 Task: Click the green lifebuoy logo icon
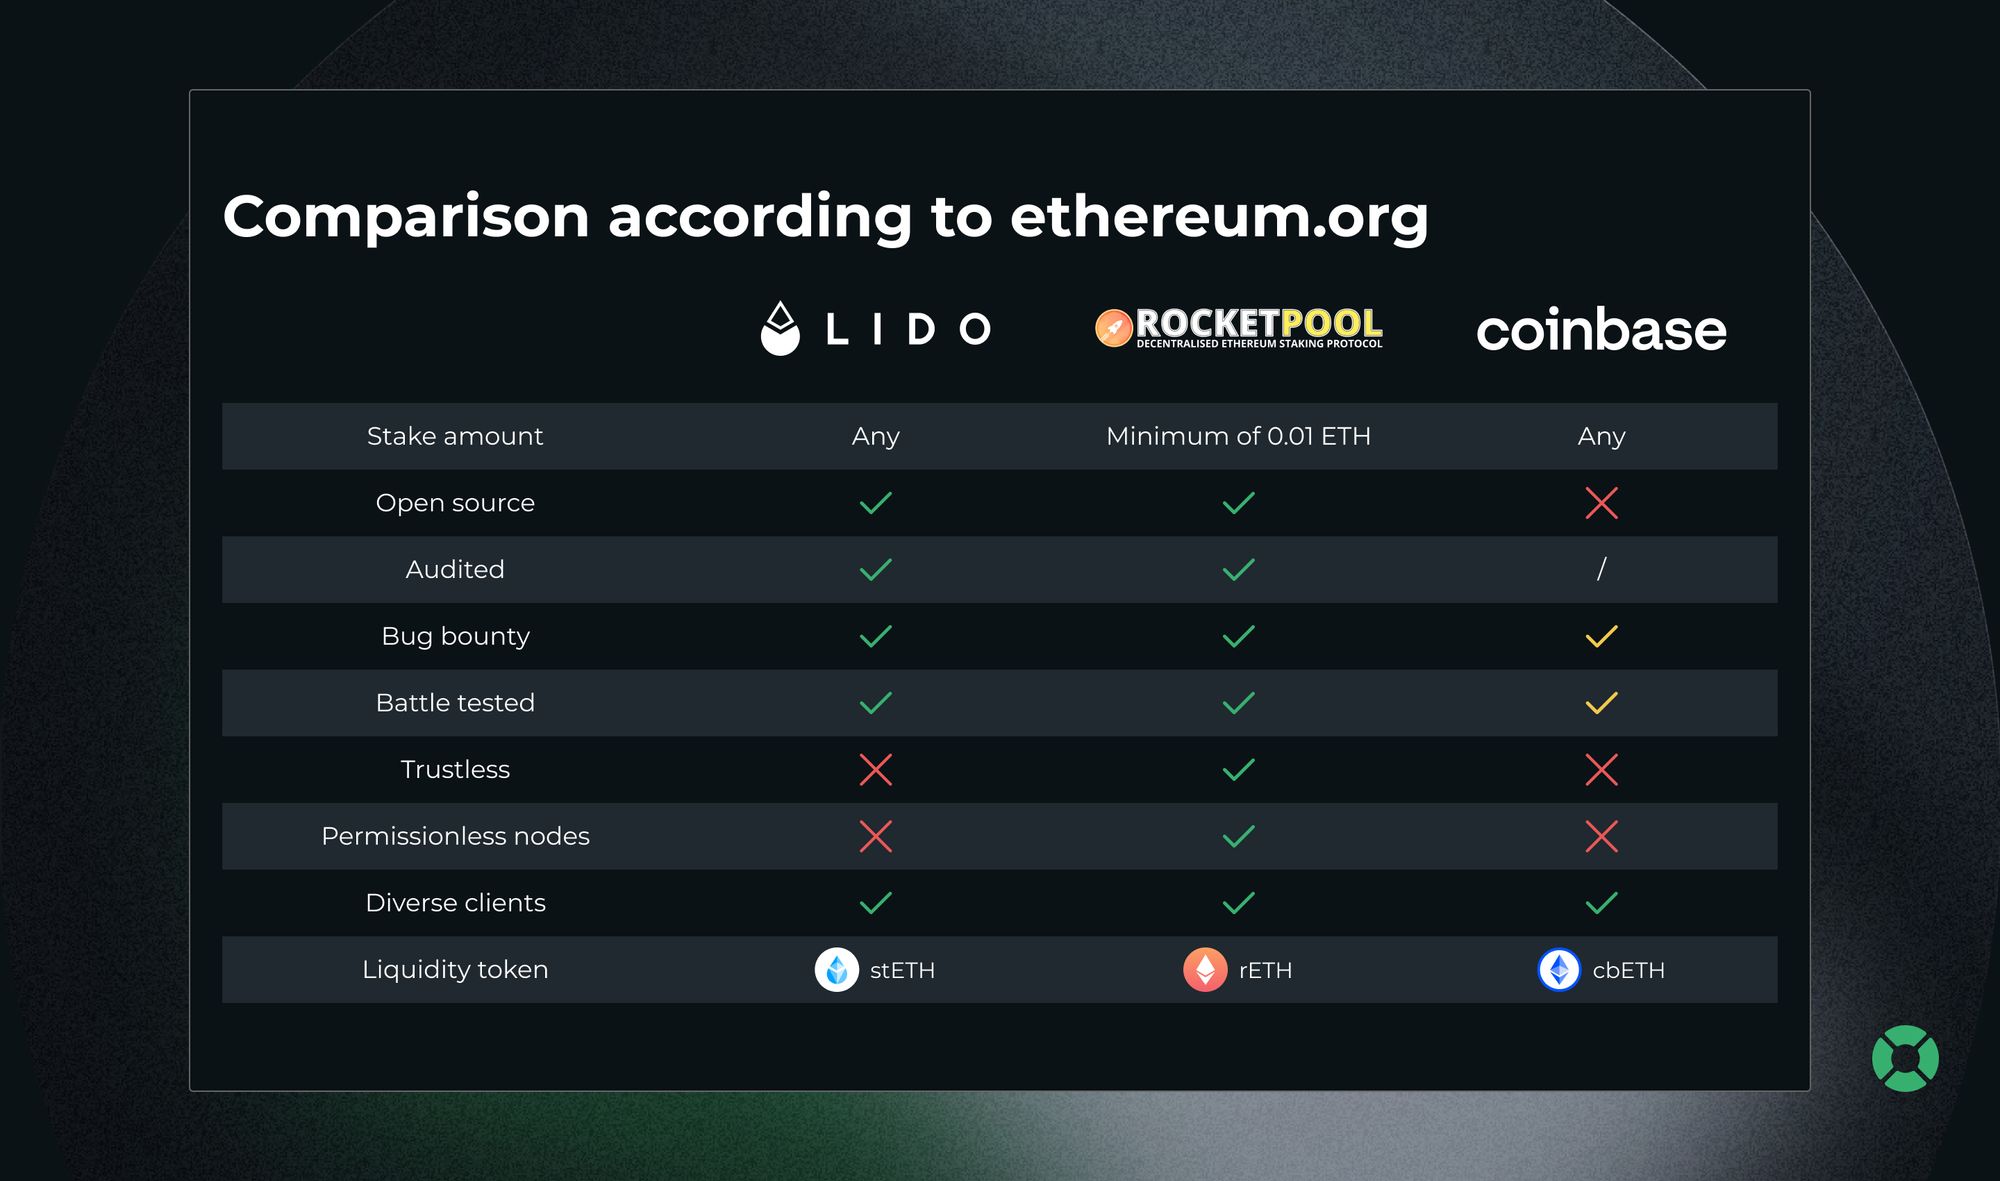pyautogui.click(x=1905, y=1058)
